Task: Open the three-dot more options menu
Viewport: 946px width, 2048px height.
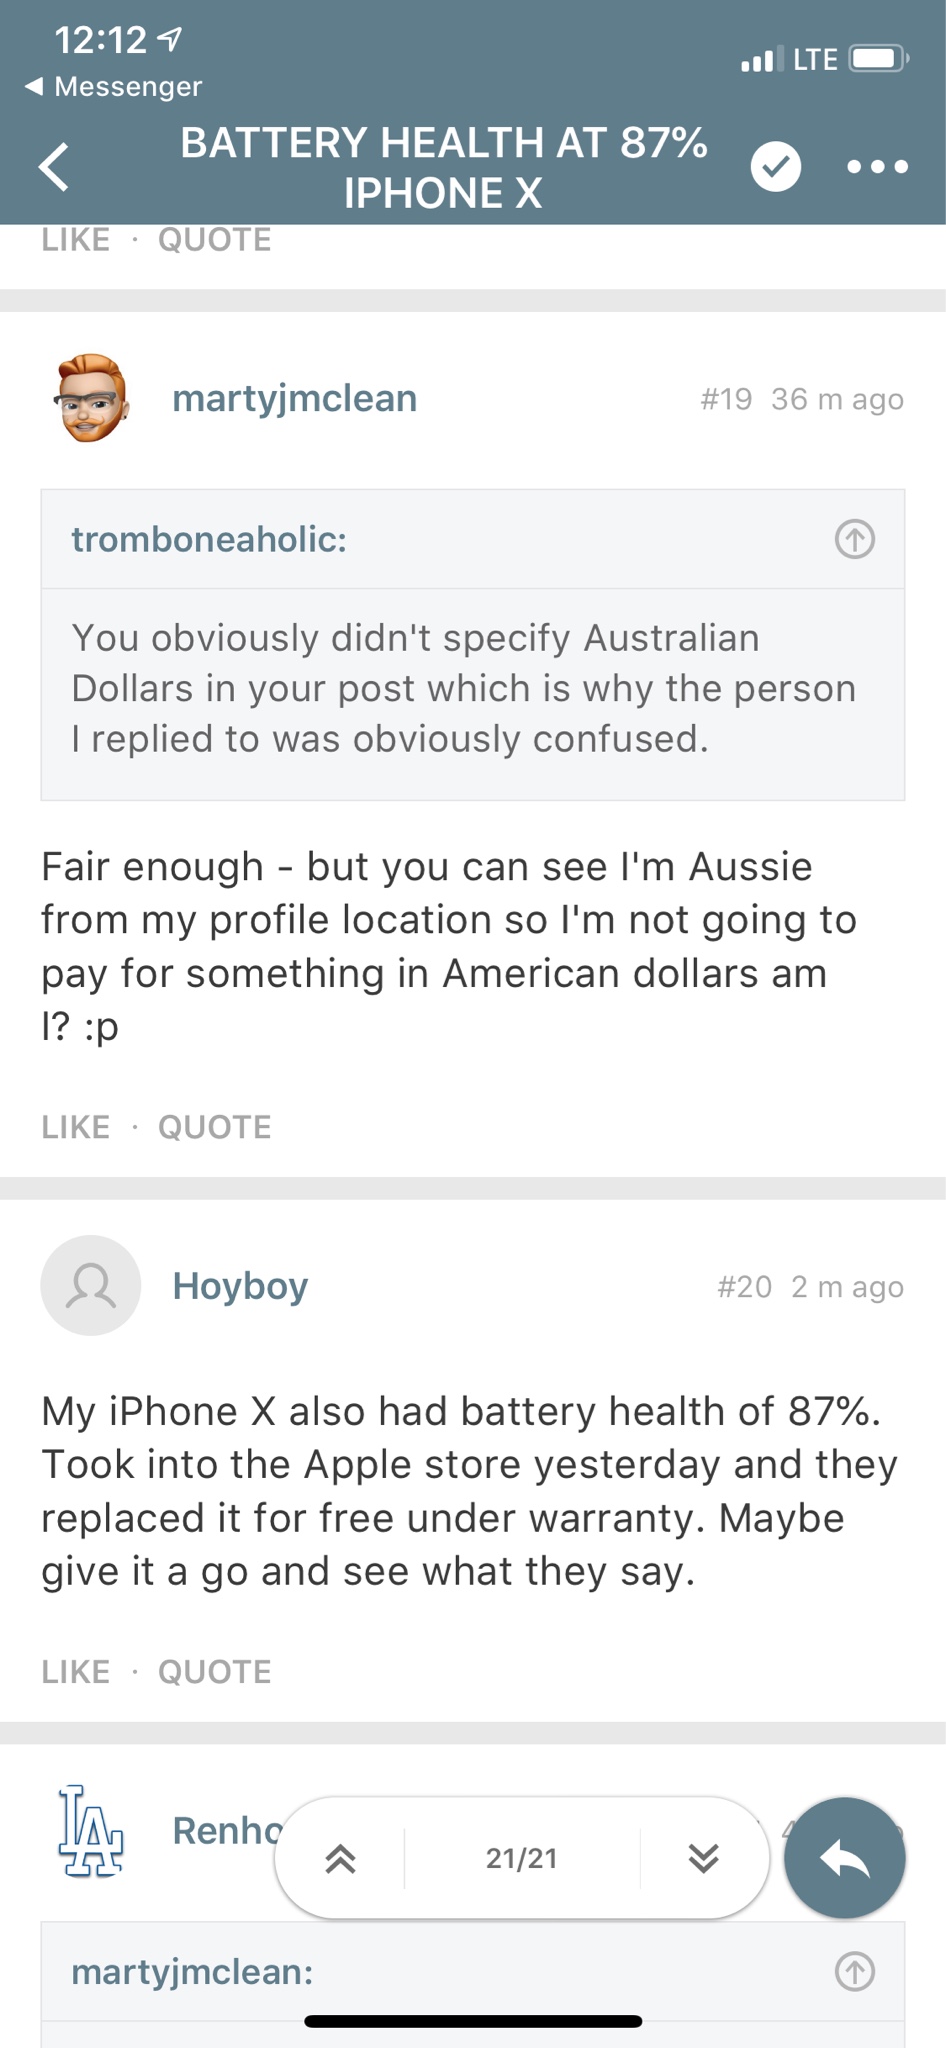Action: click(x=877, y=166)
